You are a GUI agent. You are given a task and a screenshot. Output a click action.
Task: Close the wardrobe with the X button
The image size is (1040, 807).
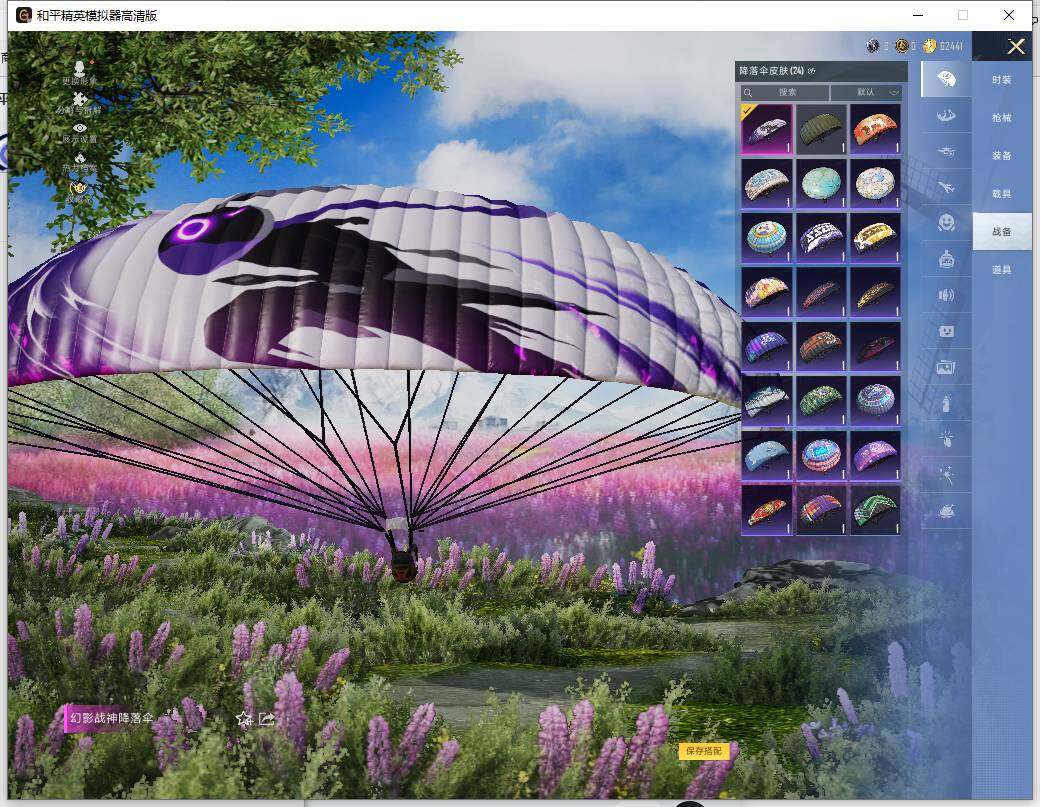pos(1016,47)
